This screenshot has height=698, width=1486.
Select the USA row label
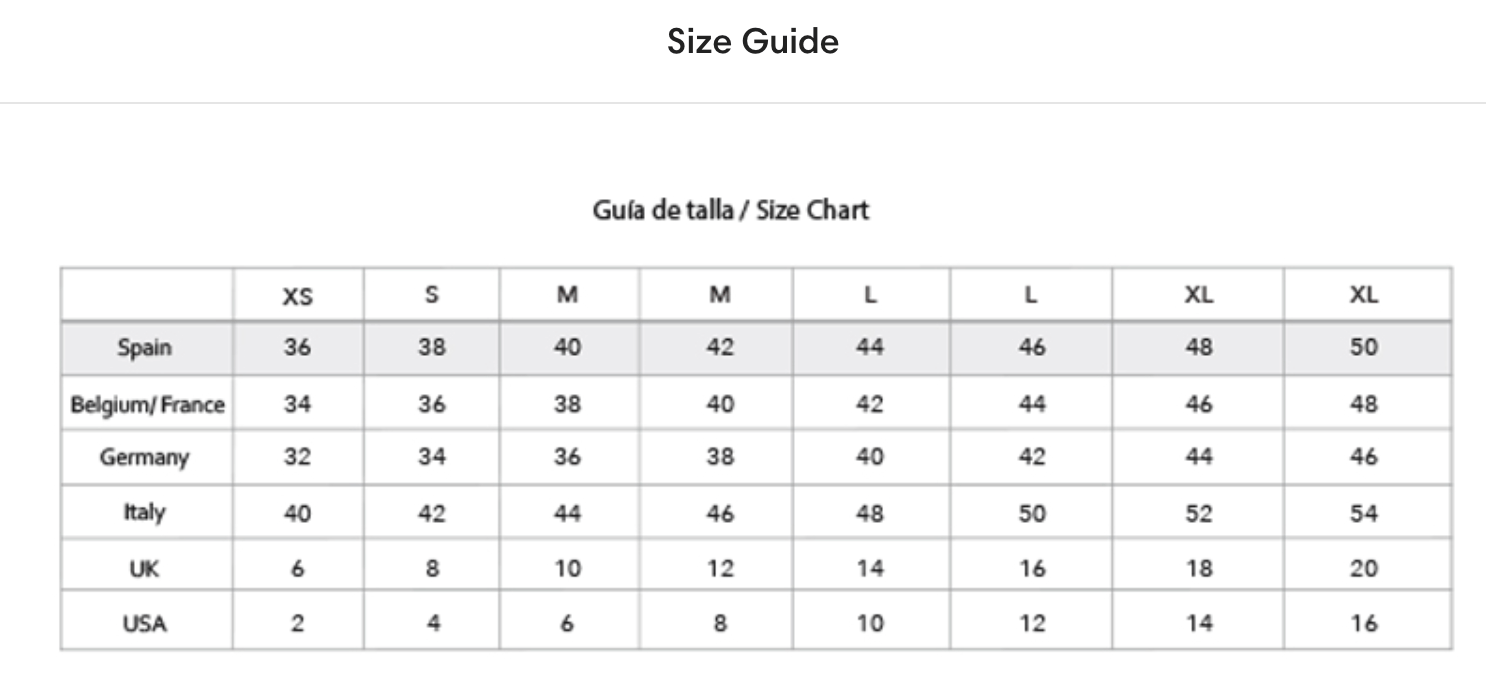pyautogui.click(x=145, y=624)
